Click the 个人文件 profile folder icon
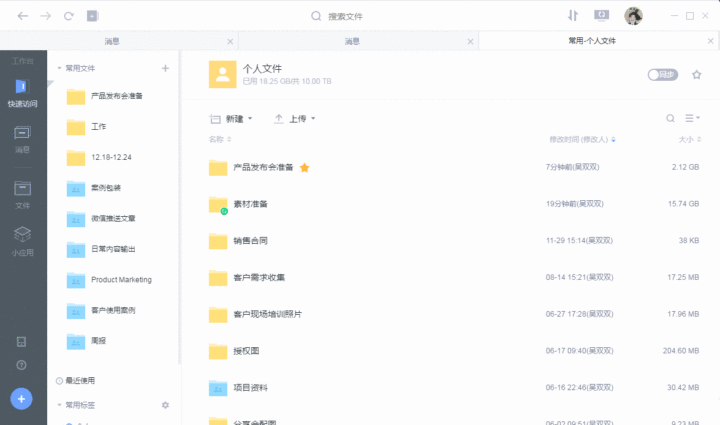 click(x=223, y=74)
